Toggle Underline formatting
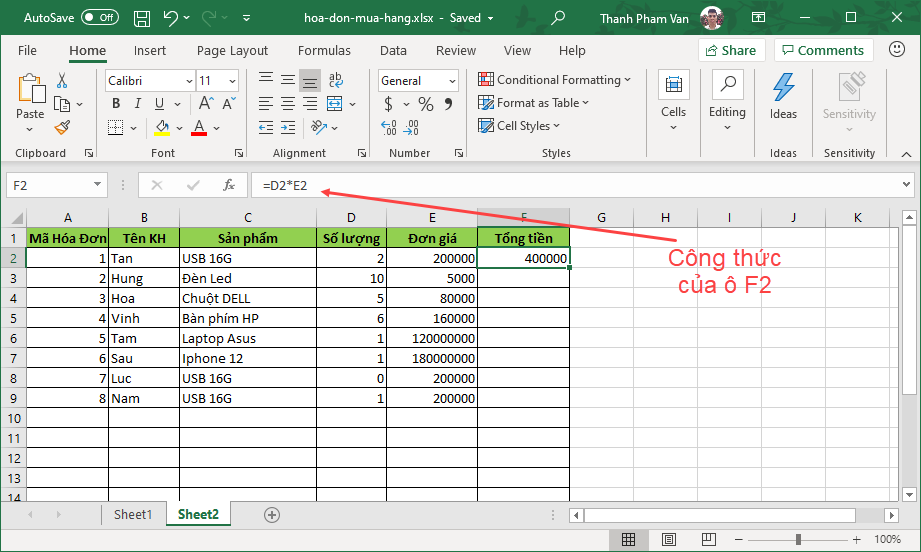This screenshot has height=552, width=921. [159, 104]
